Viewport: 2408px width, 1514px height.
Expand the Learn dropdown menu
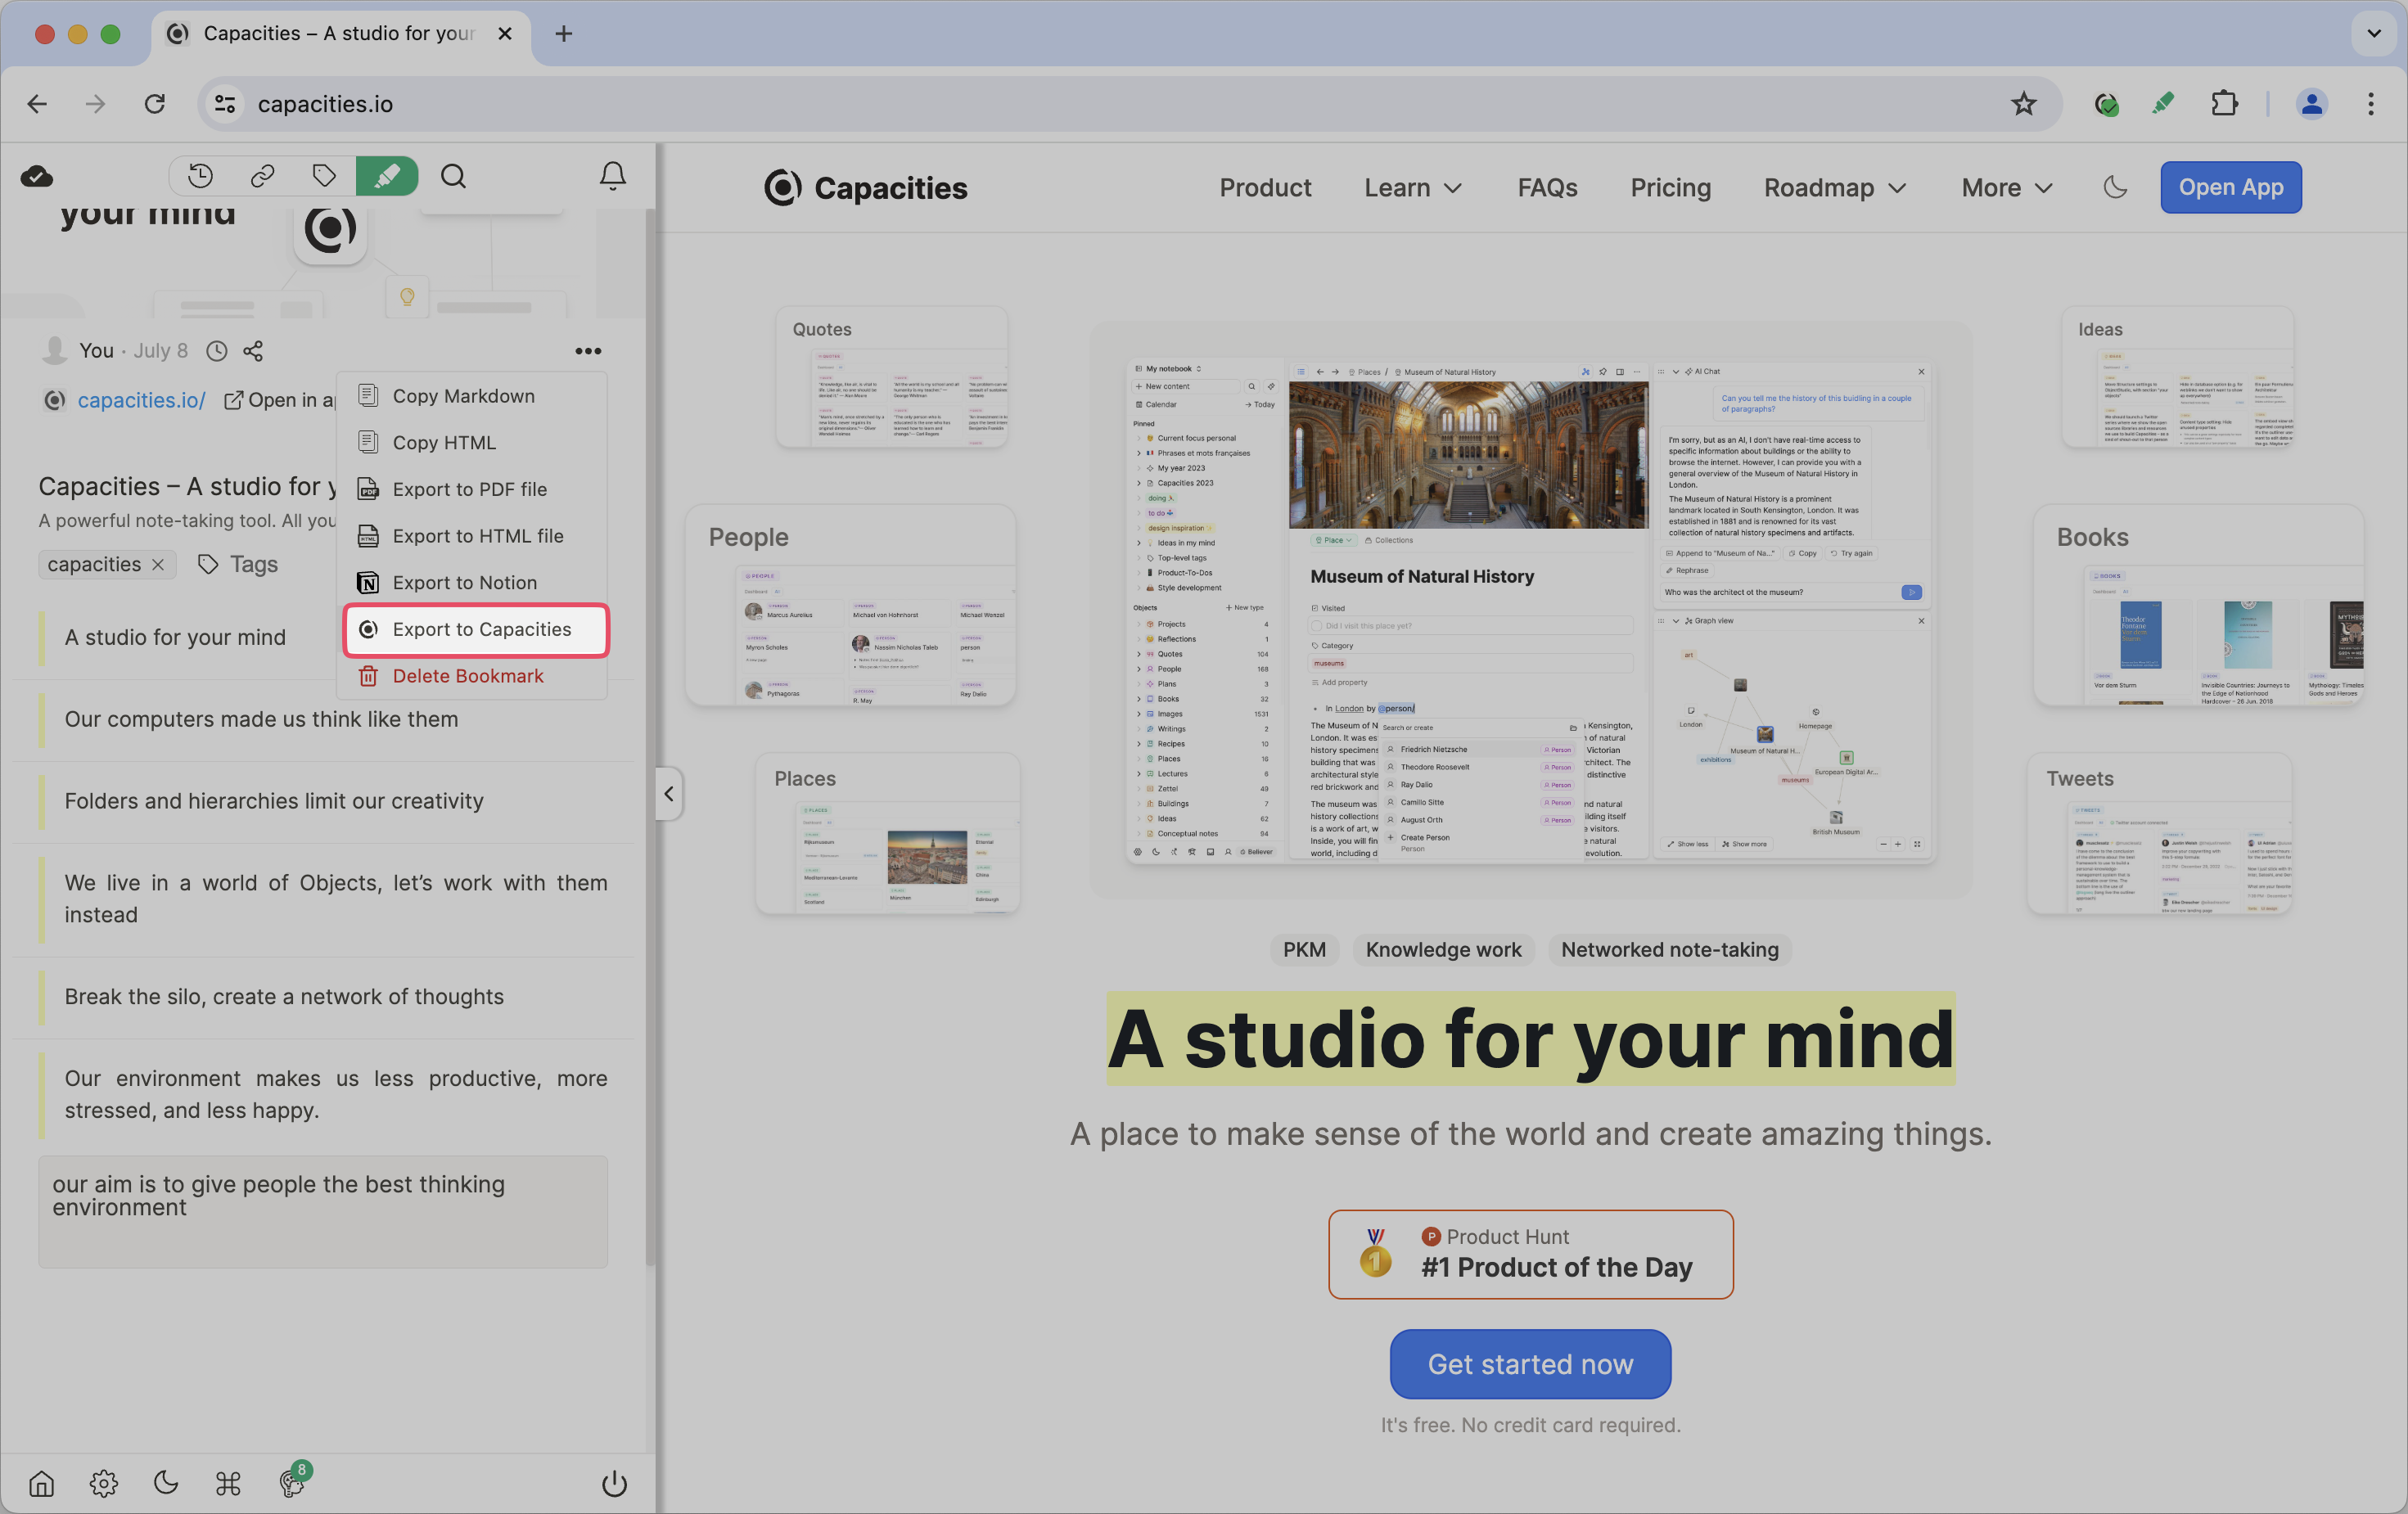click(1413, 187)
